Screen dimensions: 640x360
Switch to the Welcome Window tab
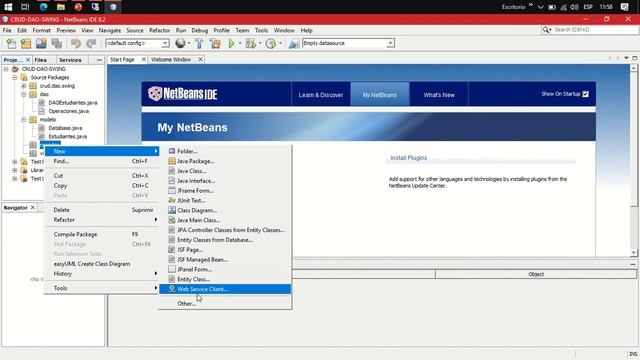171,60
